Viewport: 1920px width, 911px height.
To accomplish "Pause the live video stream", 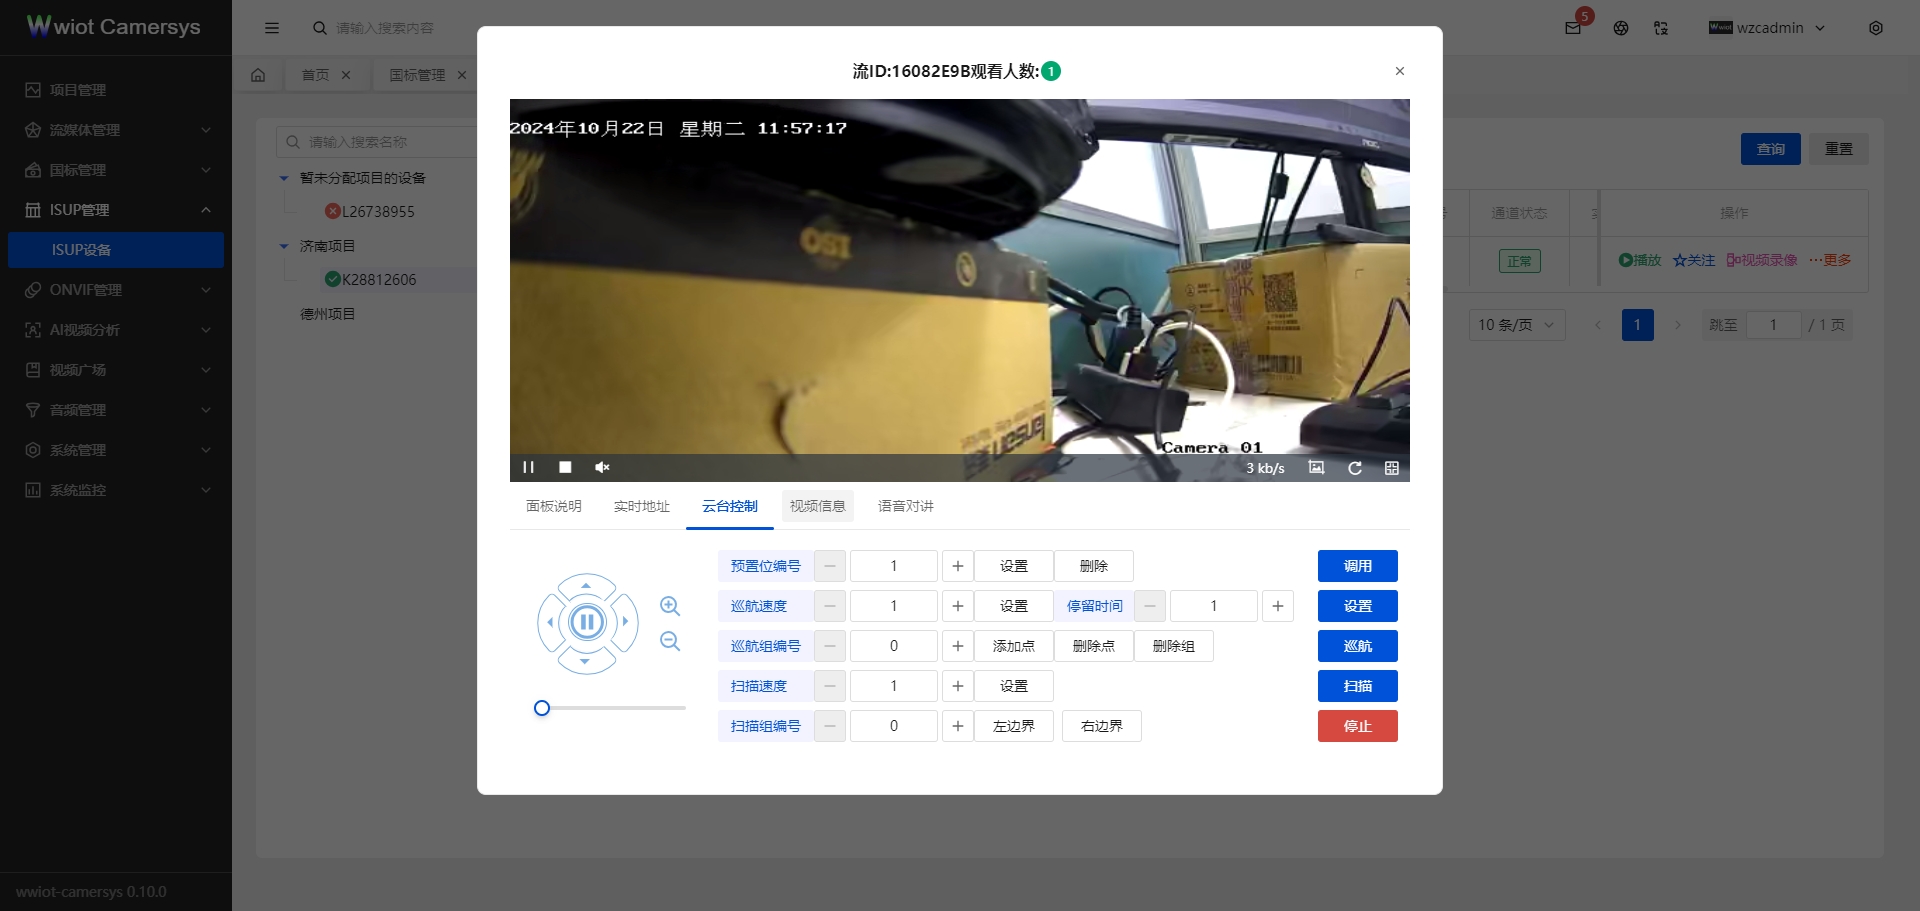I will coord(528,467).
